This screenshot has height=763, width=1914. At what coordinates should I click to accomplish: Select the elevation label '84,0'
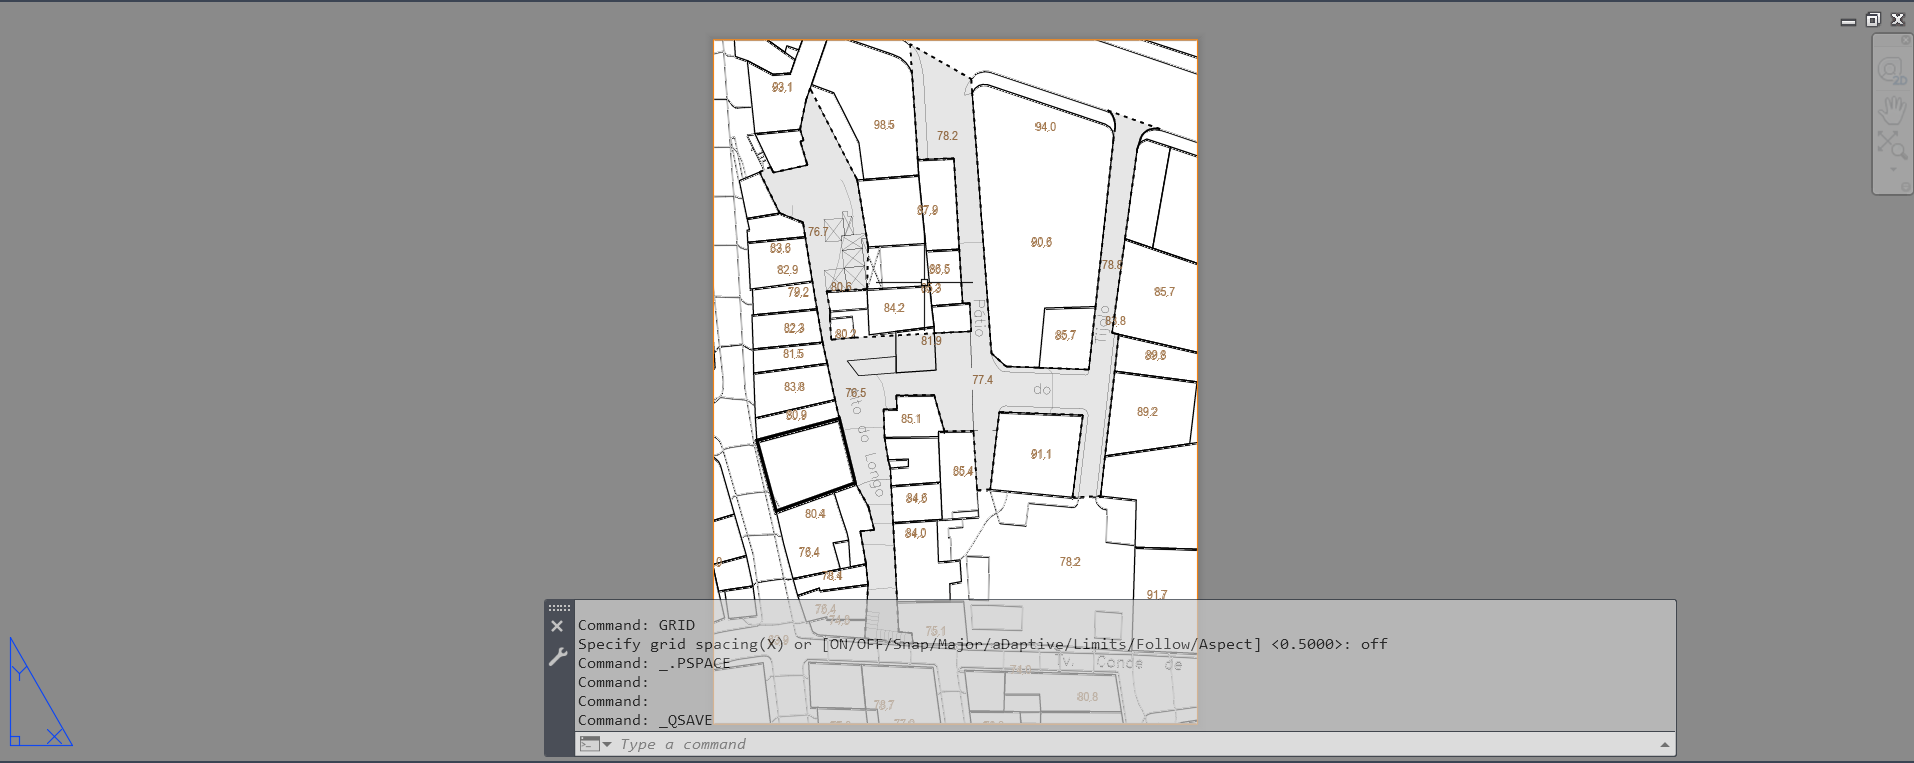(x=915, y=533)
